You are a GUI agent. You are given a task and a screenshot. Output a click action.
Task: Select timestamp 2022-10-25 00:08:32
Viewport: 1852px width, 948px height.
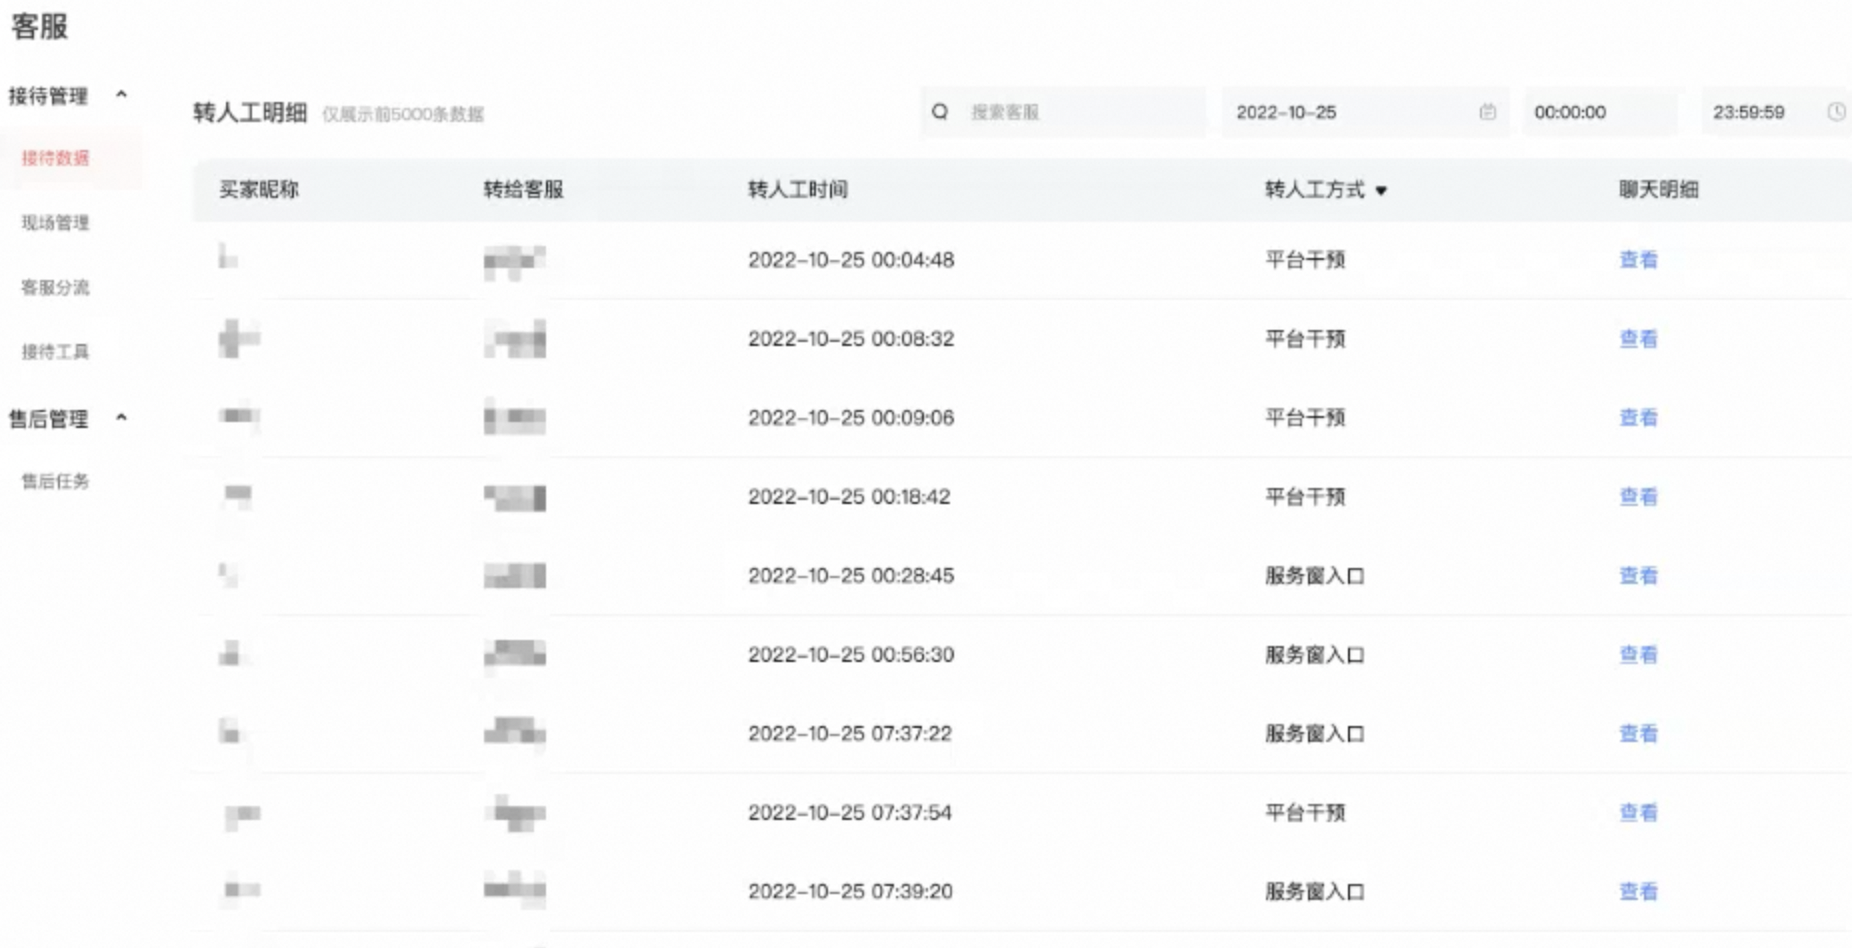(851, 339)
